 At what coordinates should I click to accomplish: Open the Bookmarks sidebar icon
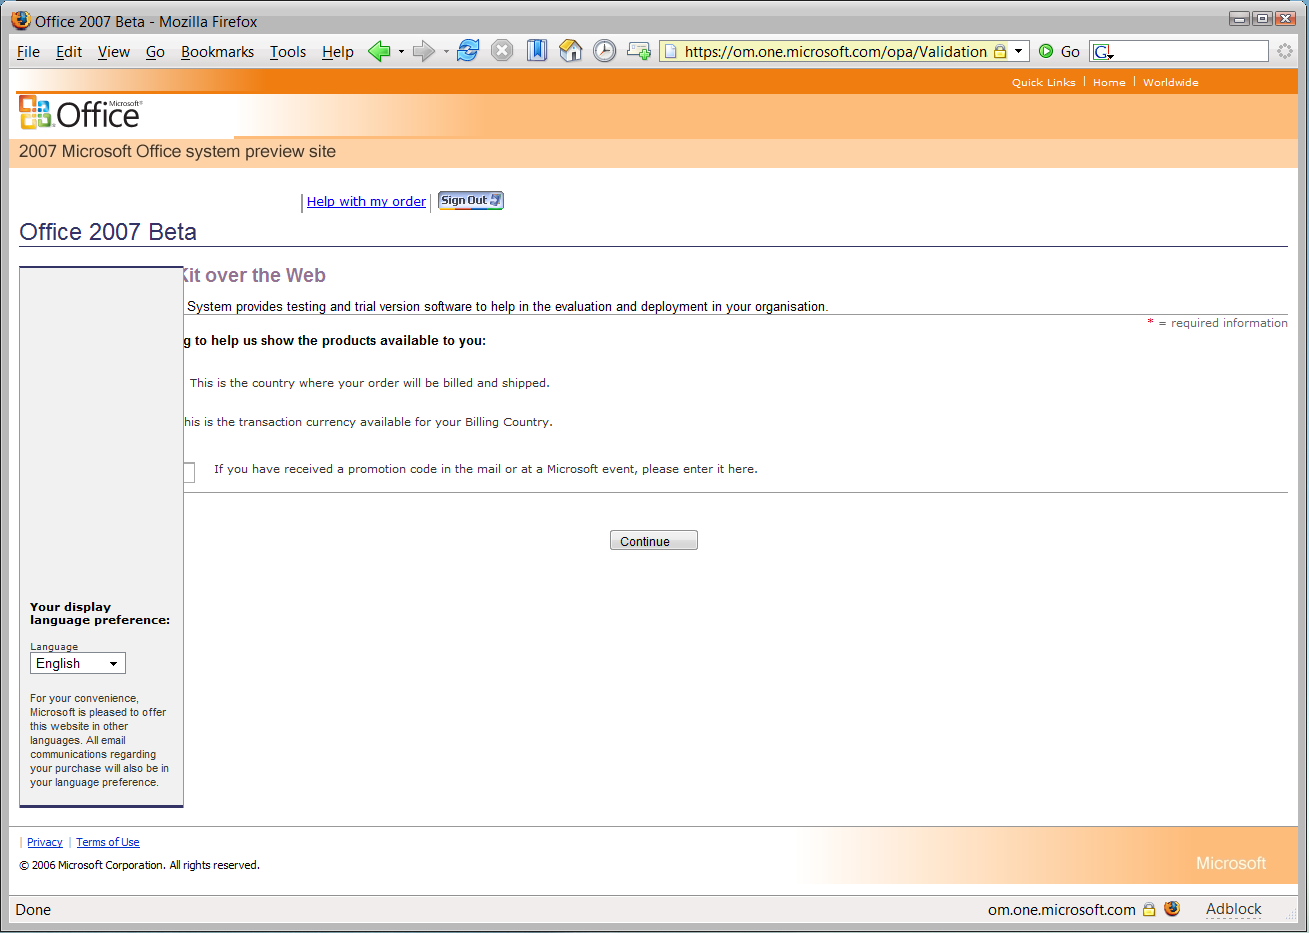tap(537, 51)
